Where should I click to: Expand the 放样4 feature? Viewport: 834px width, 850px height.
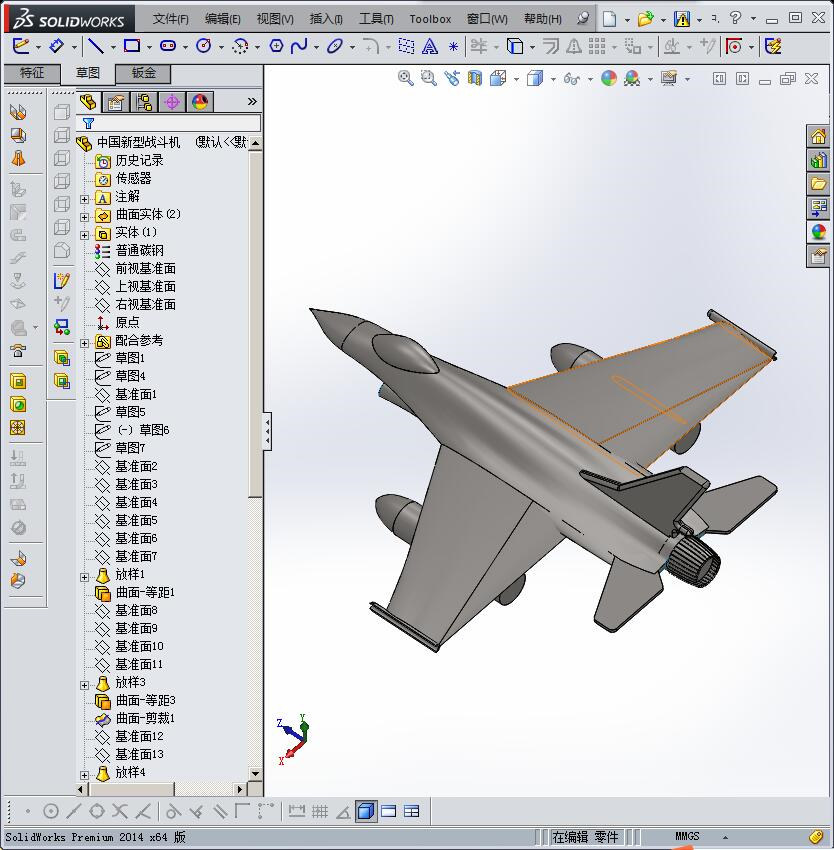(85, 775)
